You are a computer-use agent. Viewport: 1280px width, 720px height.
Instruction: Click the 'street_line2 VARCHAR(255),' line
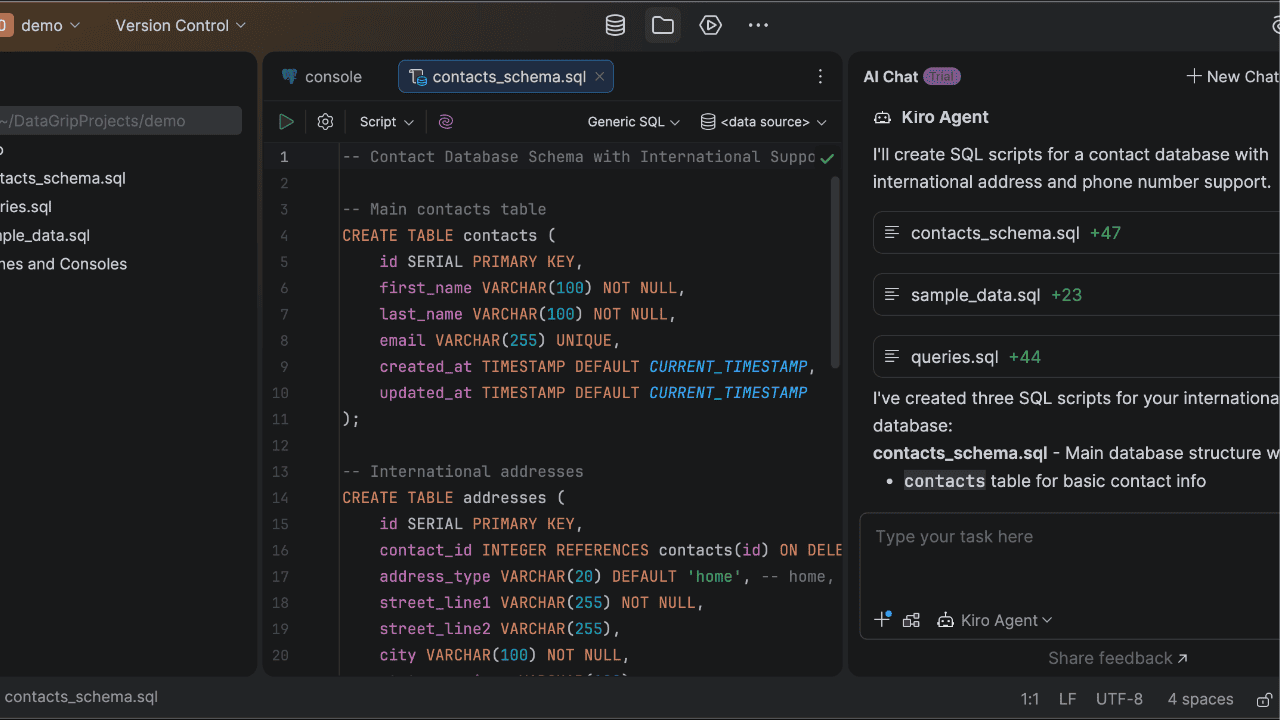pos(500,629)
